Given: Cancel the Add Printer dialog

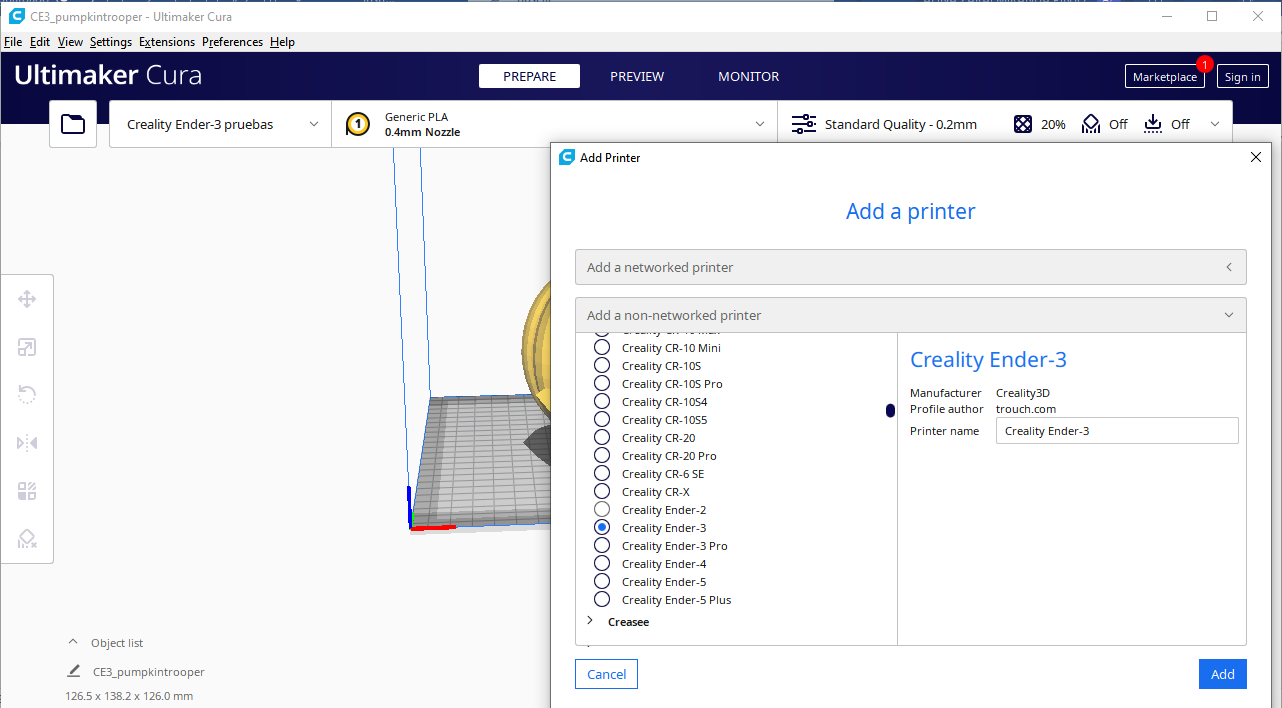Looking at the screenshot, I should [x=606, y=674].
